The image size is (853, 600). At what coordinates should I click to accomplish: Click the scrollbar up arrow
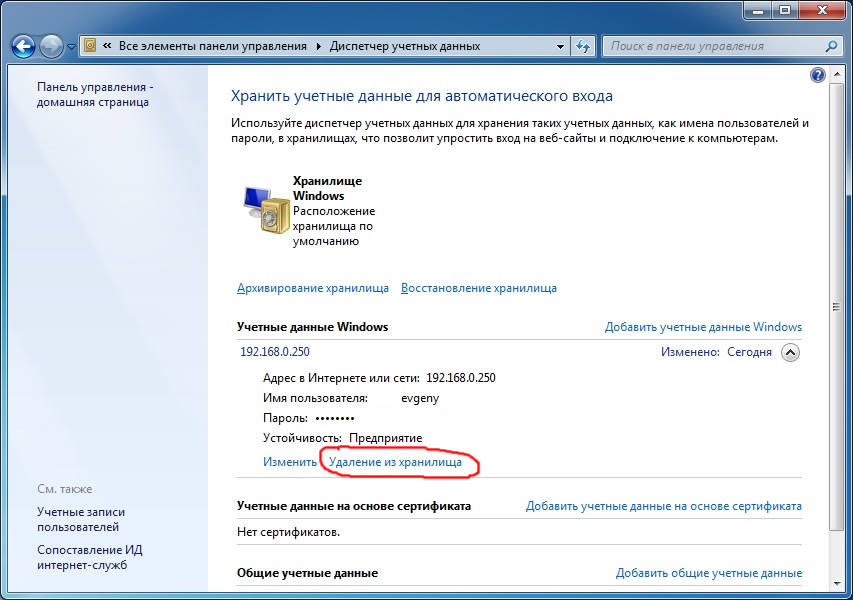coord(836,73)
